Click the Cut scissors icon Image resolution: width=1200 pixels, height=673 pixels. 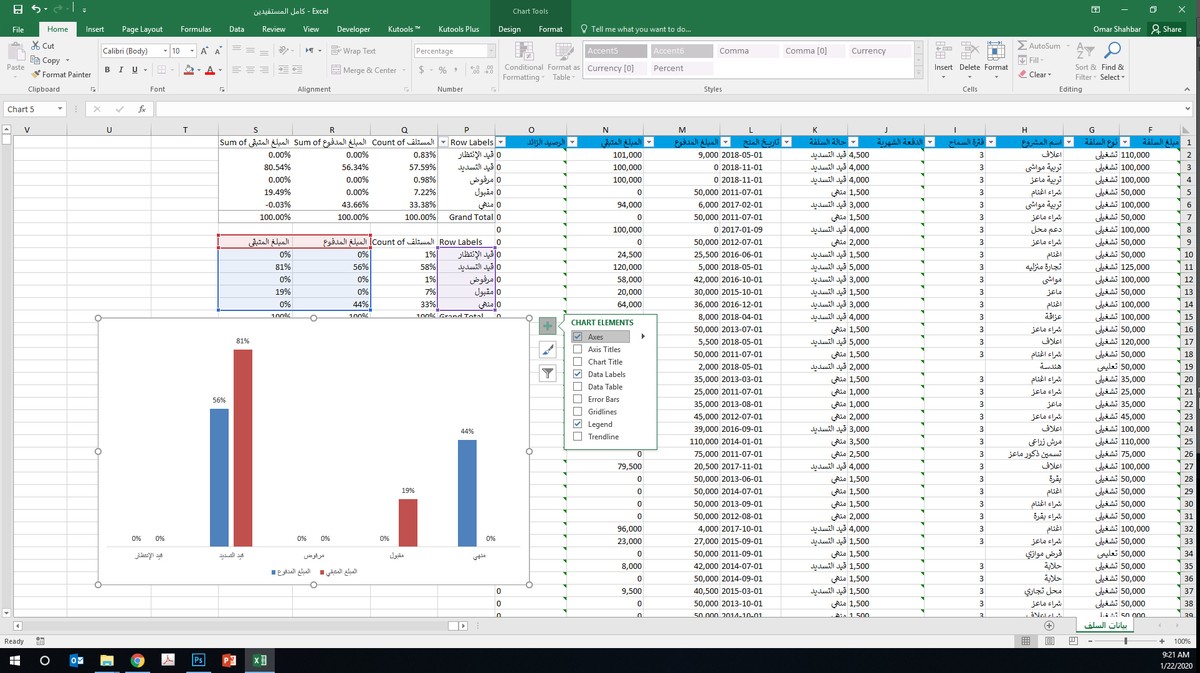[x=36, y=46]
